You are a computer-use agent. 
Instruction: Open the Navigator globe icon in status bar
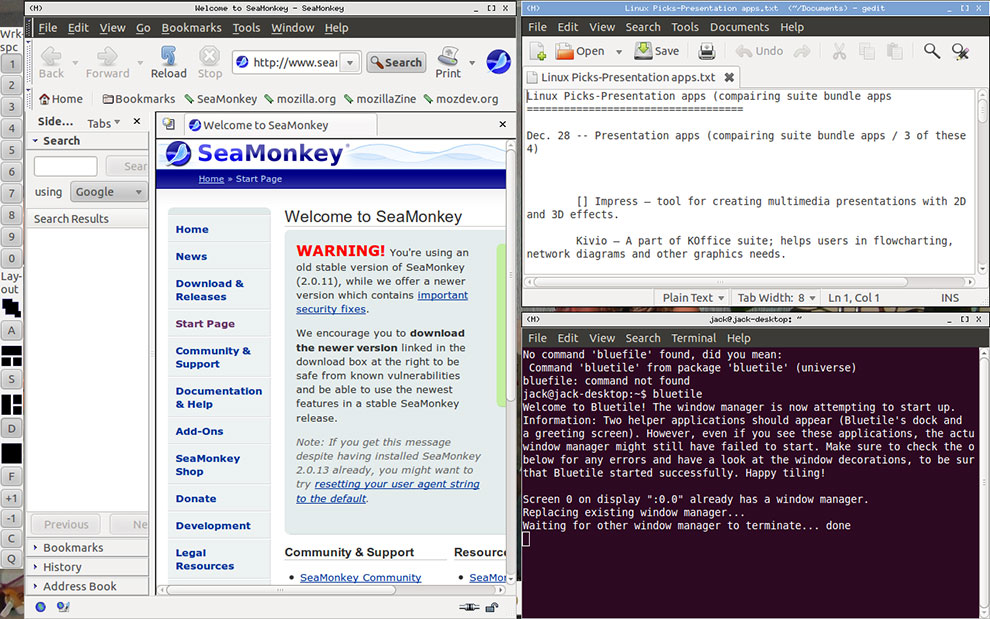[40, 607]
